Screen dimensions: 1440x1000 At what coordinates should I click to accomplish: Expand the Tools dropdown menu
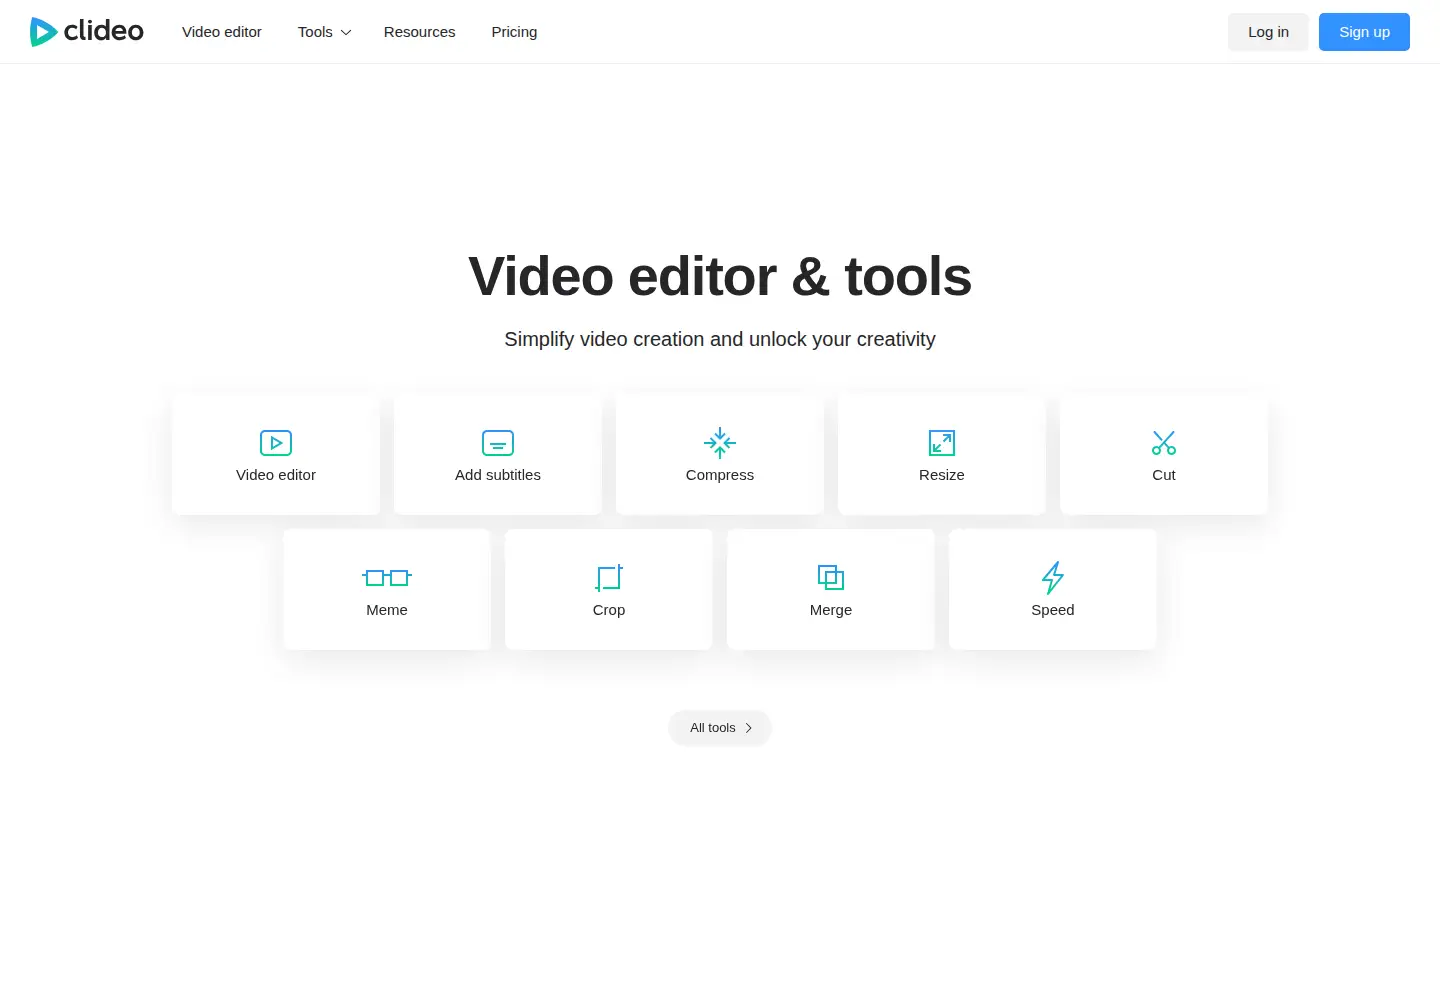pyautogui.click(x=325, y=32)
